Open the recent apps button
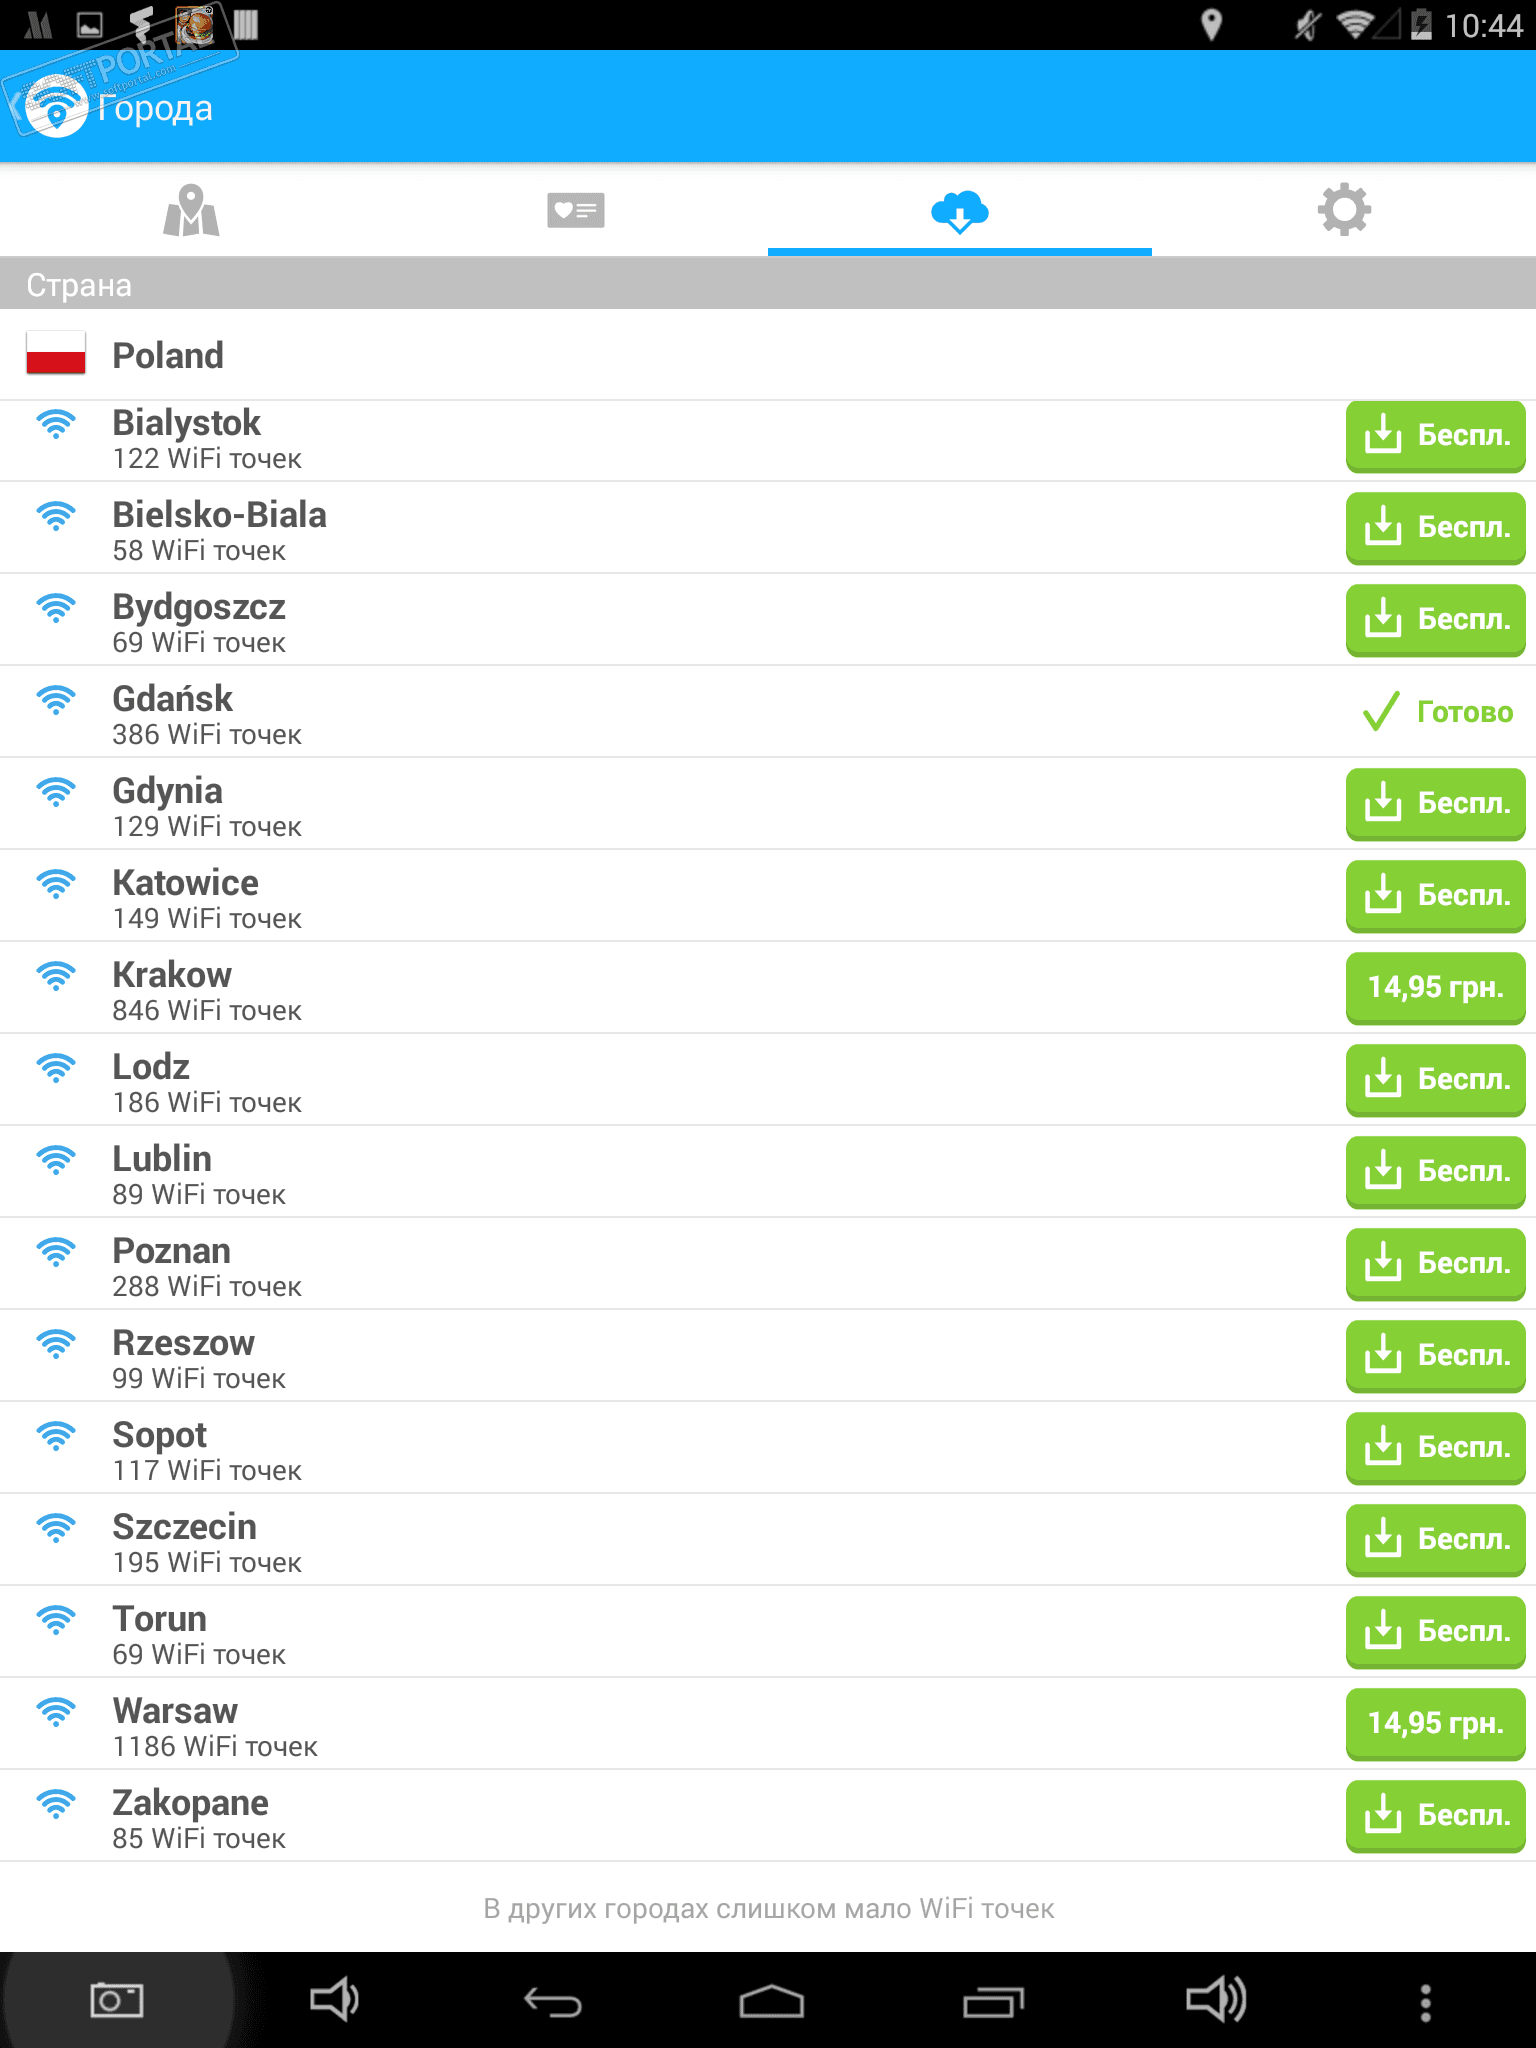 pos(993,2002)
